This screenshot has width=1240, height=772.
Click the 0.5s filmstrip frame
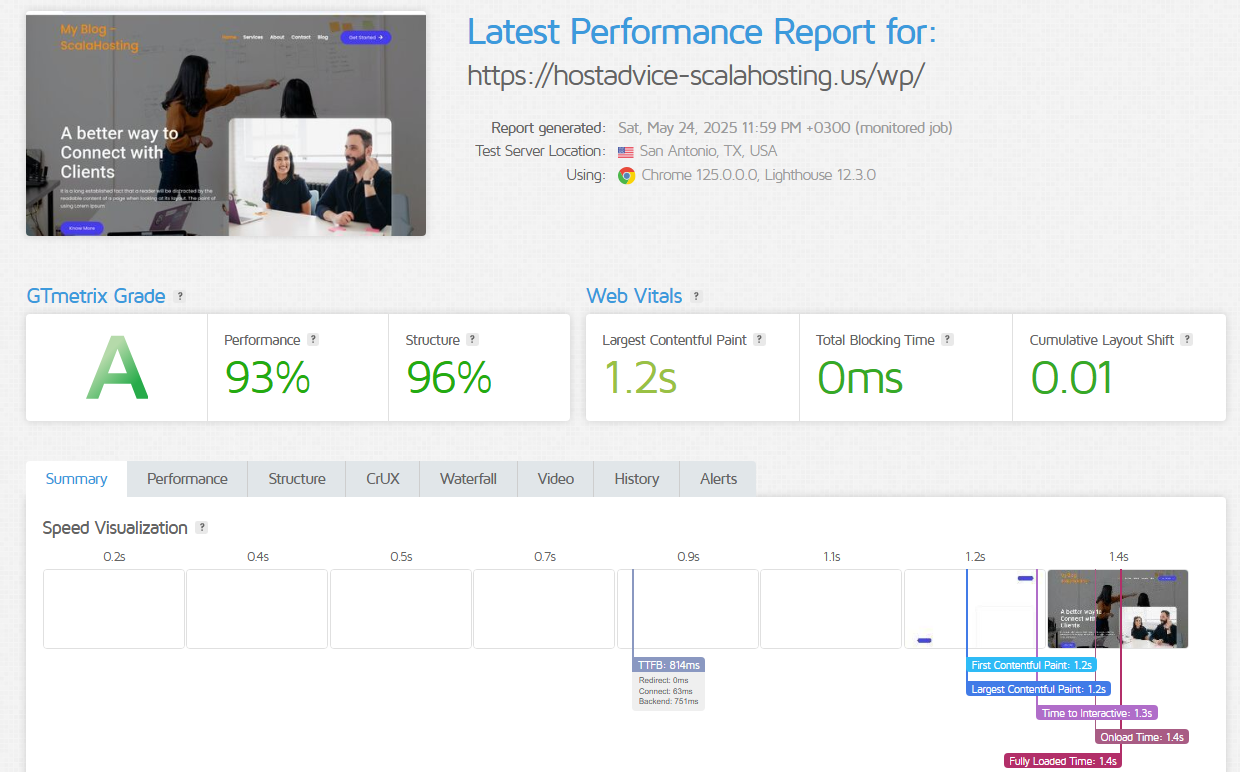point(401,609)
